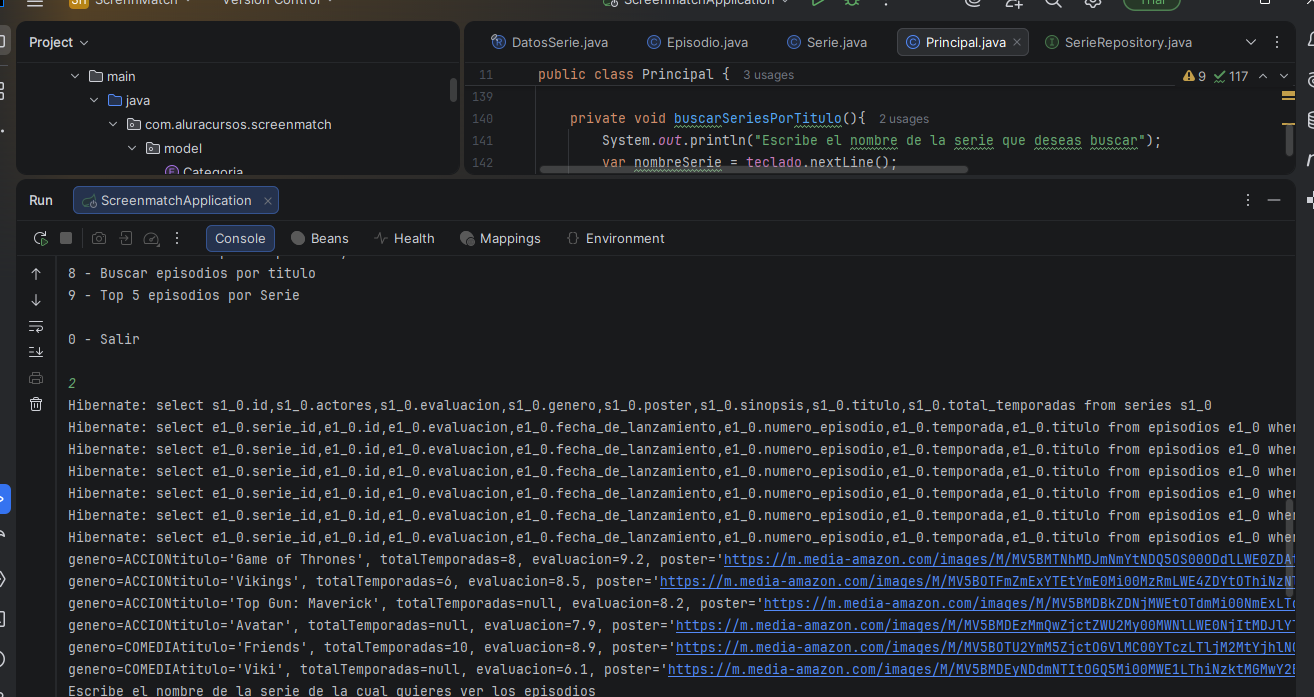
Task: Toggle soft-wrap in the console
Action: (36, 326)
